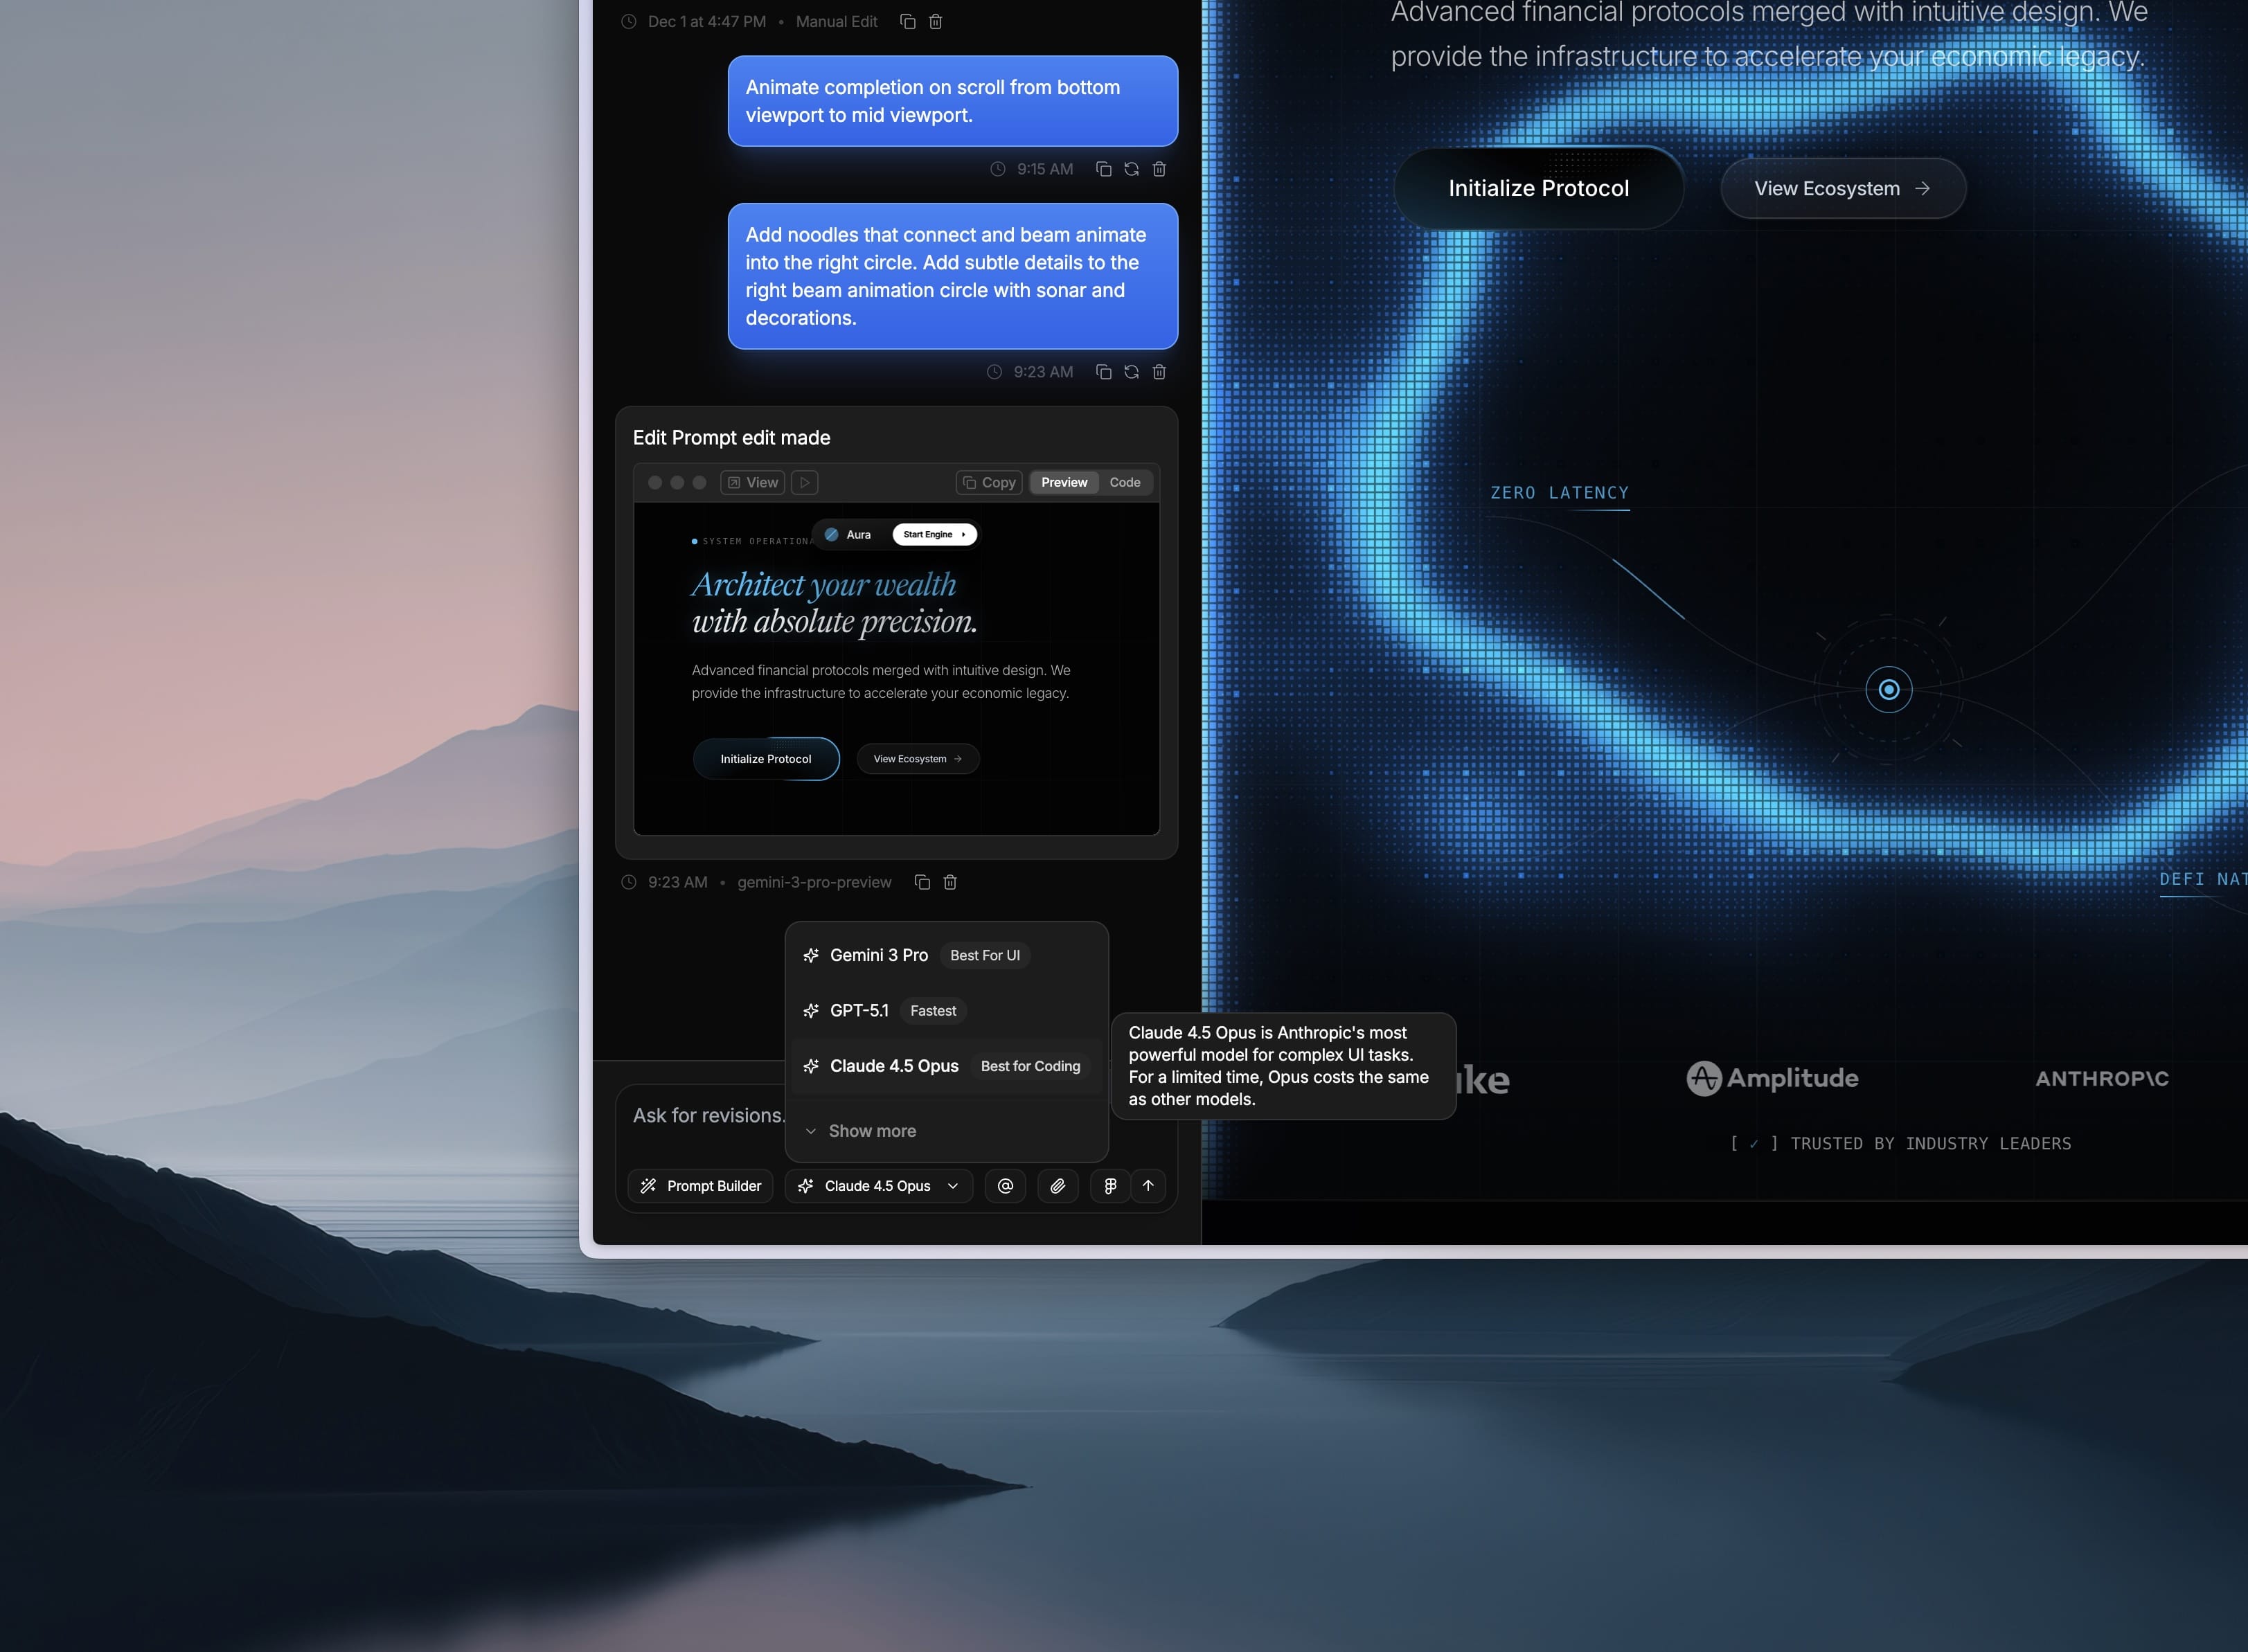Choose GPT-5.1 as the model
2248x1652 pixels.
[860, 1010]
